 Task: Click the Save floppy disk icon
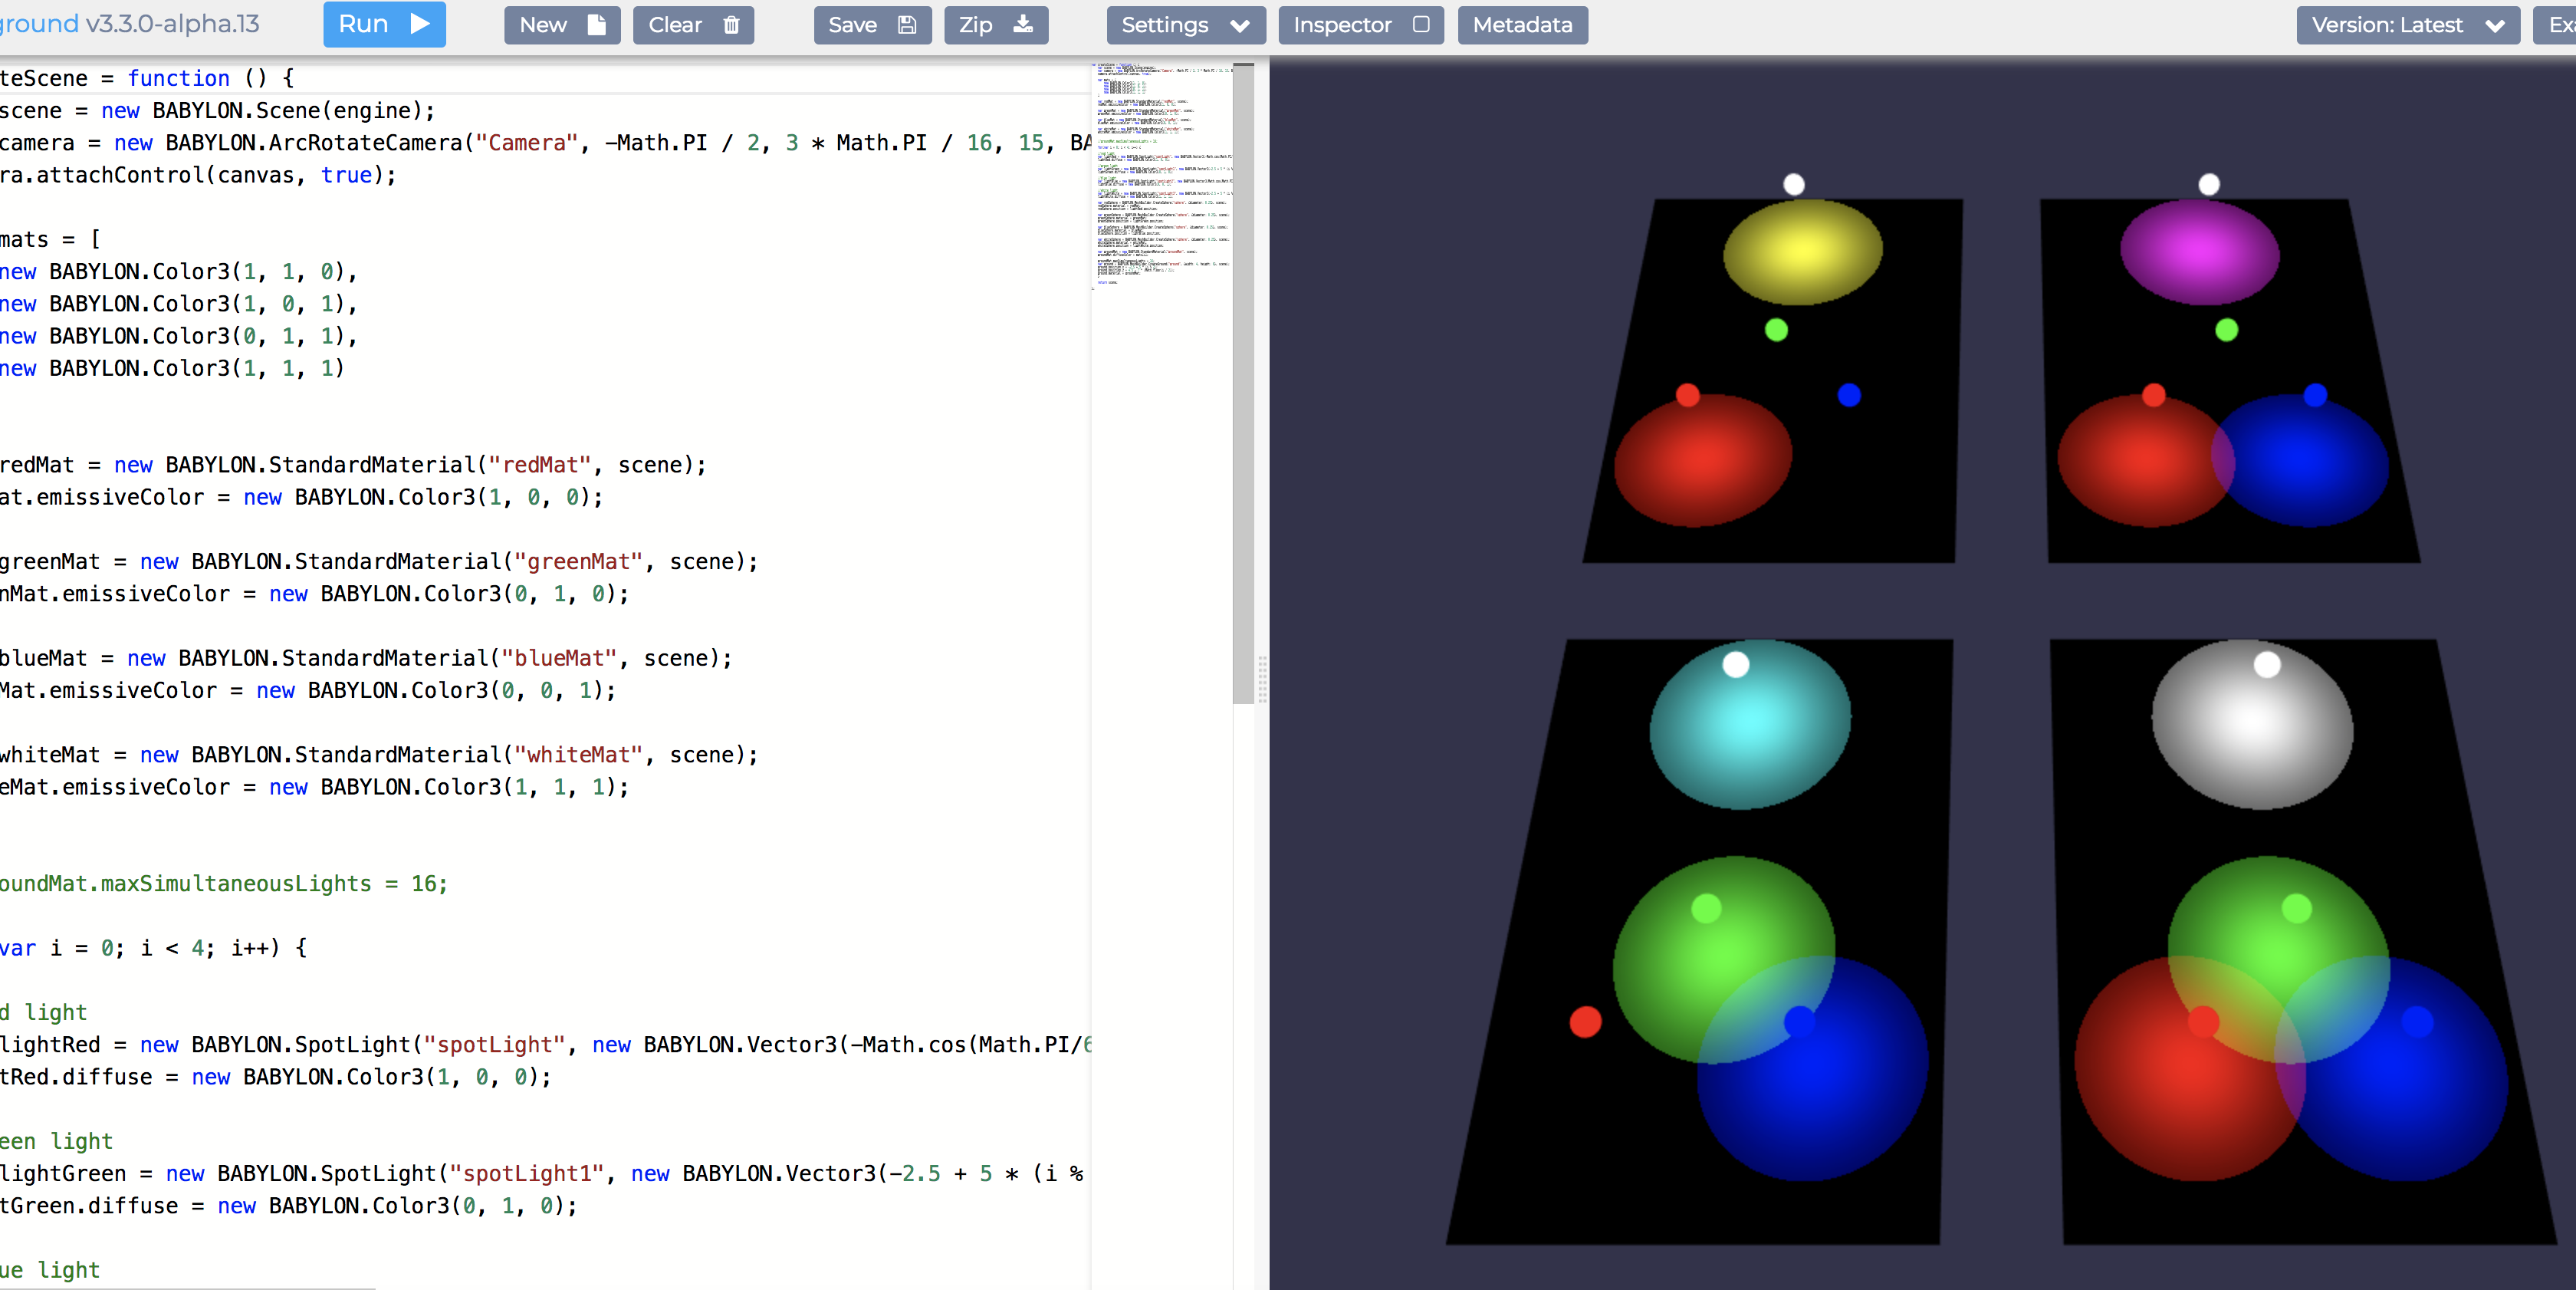click(906, 25)
